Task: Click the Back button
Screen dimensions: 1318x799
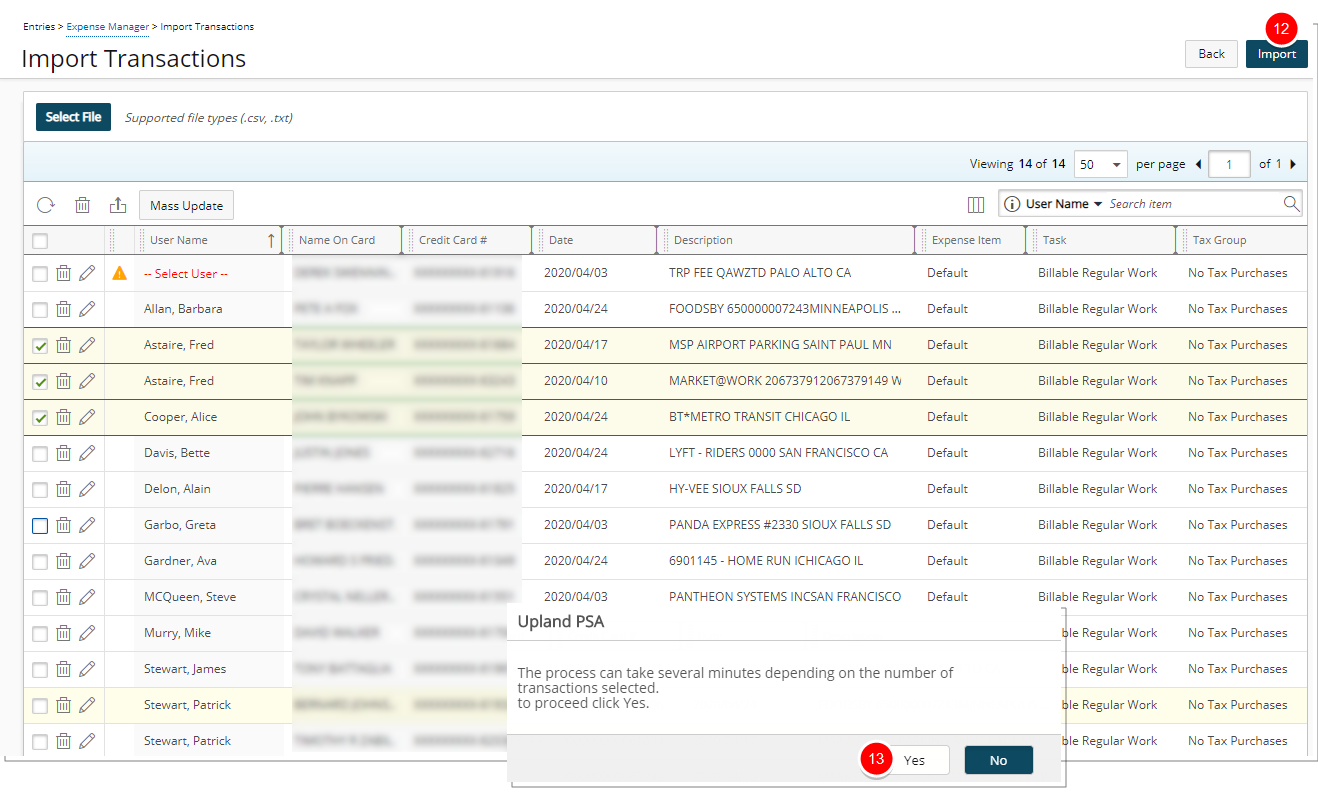Action: point(1211,54)
